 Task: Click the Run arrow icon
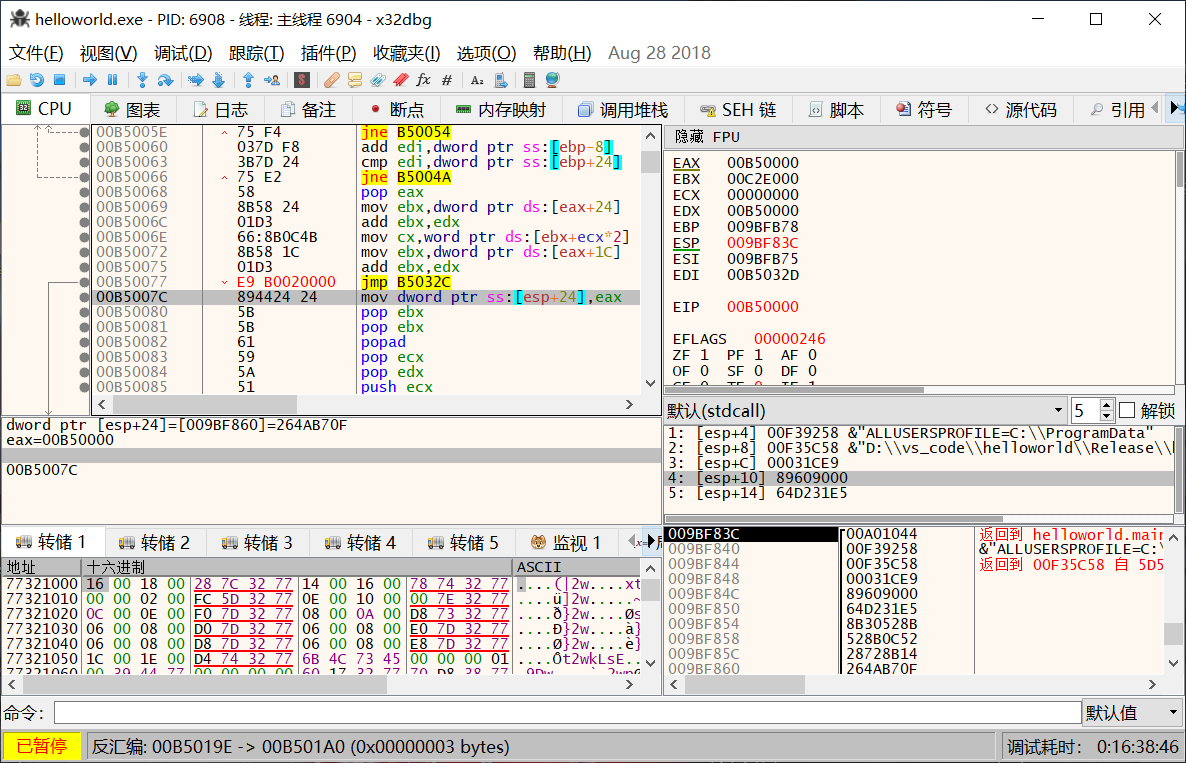coord(89,79)
